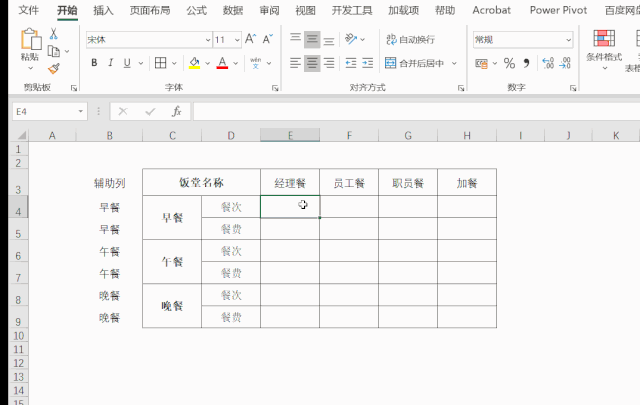Screen dimensions: 640x405
Task: Apply red font color
Action: pyautogui.click(x=222, y=63)
